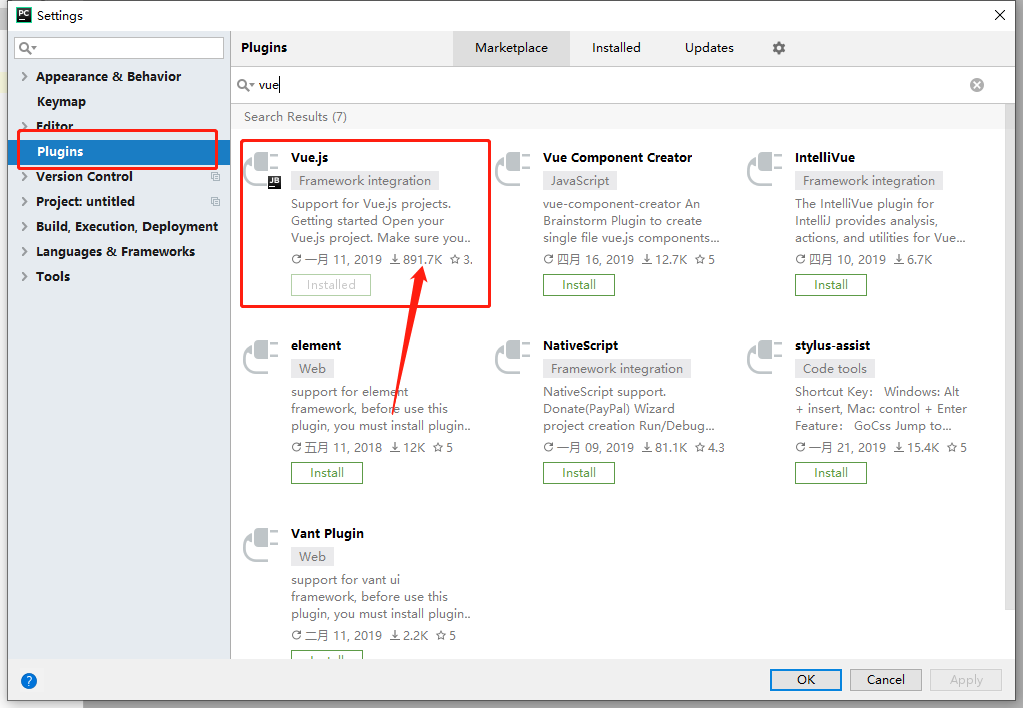
Task: Install the NativeScript plugin
Action: [x=579, y=473]
